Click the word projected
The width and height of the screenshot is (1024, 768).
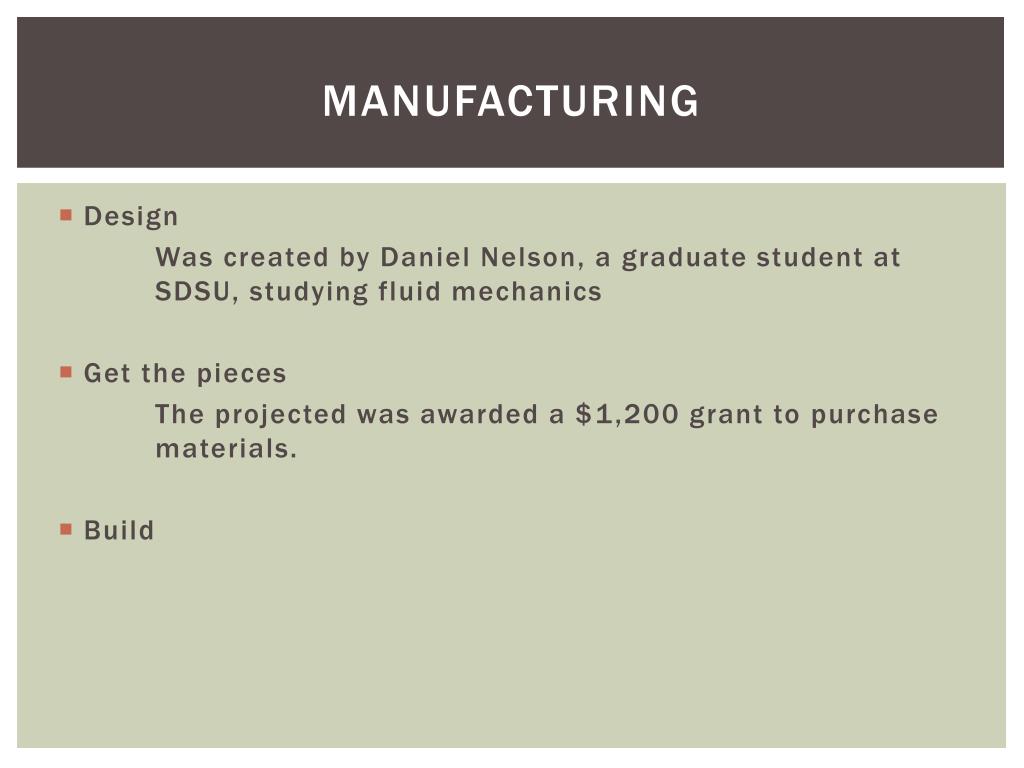tap(280, 416)
